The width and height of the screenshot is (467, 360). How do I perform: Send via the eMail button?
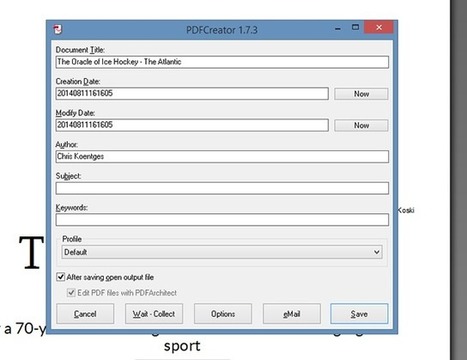pos(292,314)
